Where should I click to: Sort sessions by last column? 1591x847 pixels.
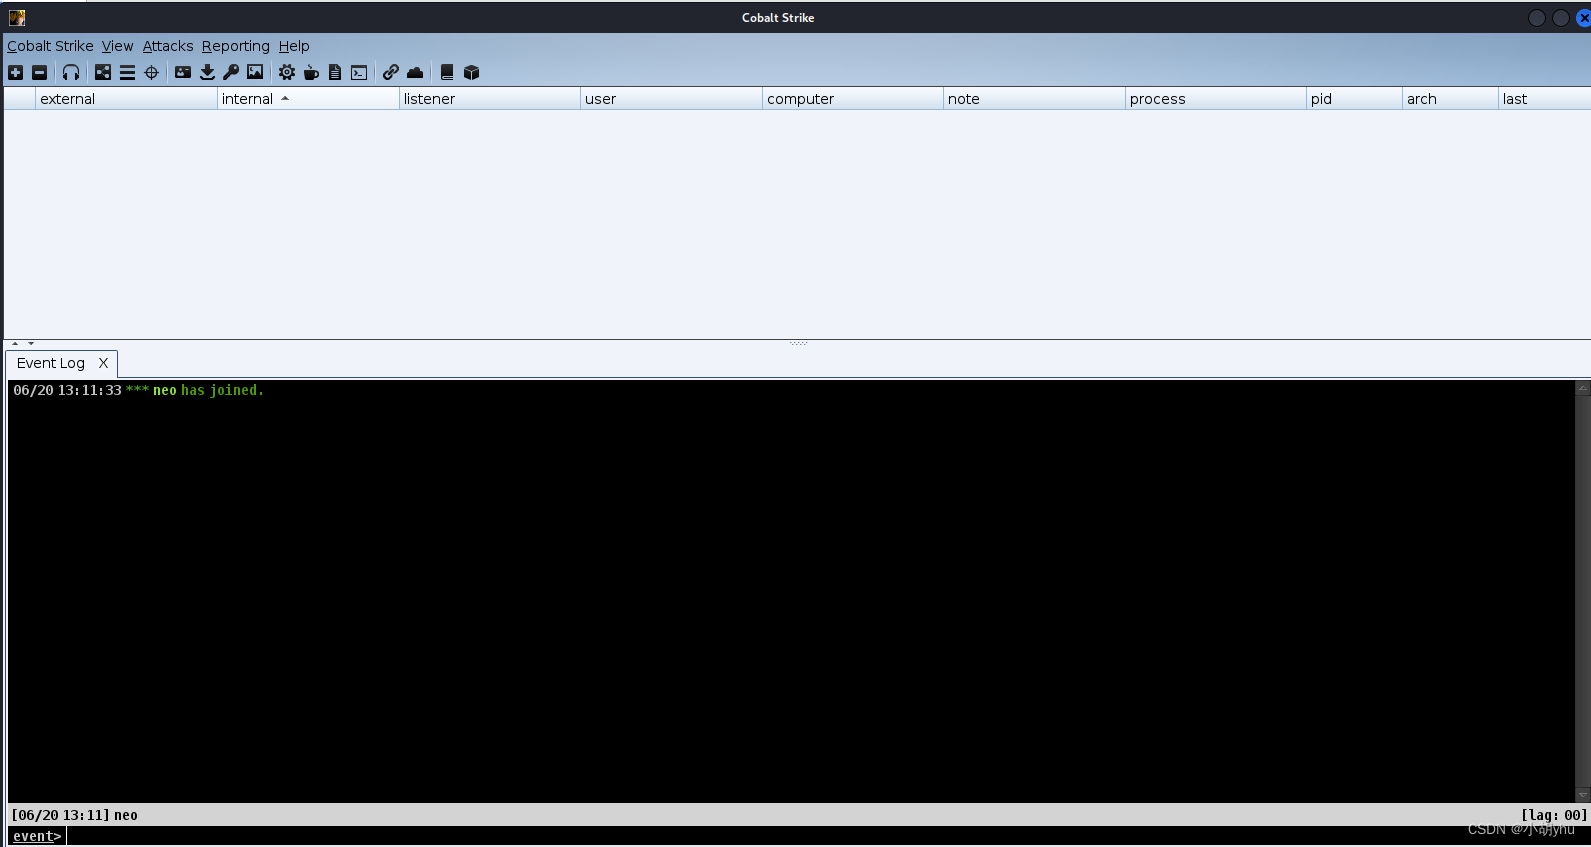click(1544, 99)
